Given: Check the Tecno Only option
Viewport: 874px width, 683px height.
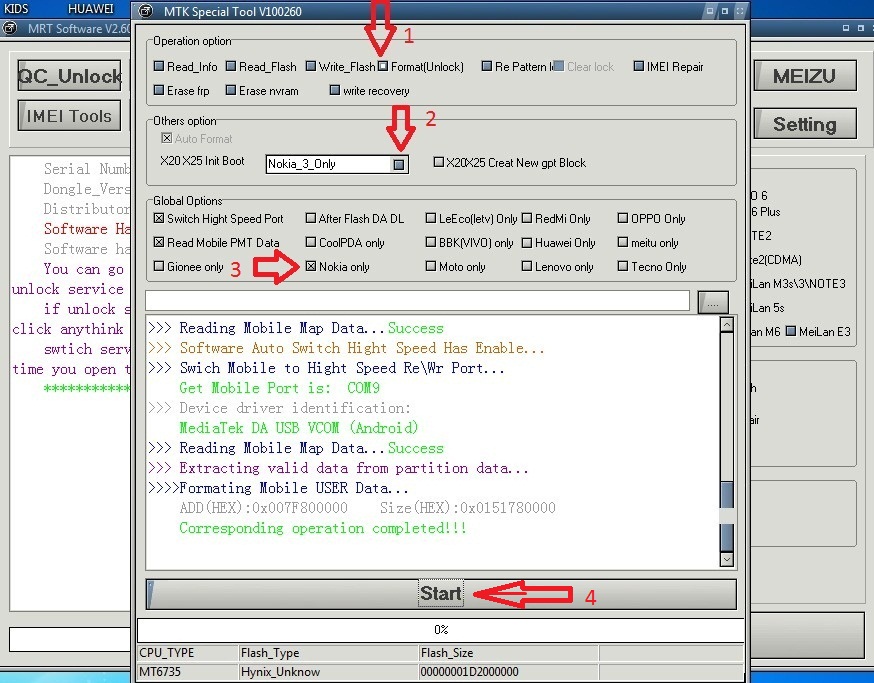Looking at the screenshot, I should point(623,267).
